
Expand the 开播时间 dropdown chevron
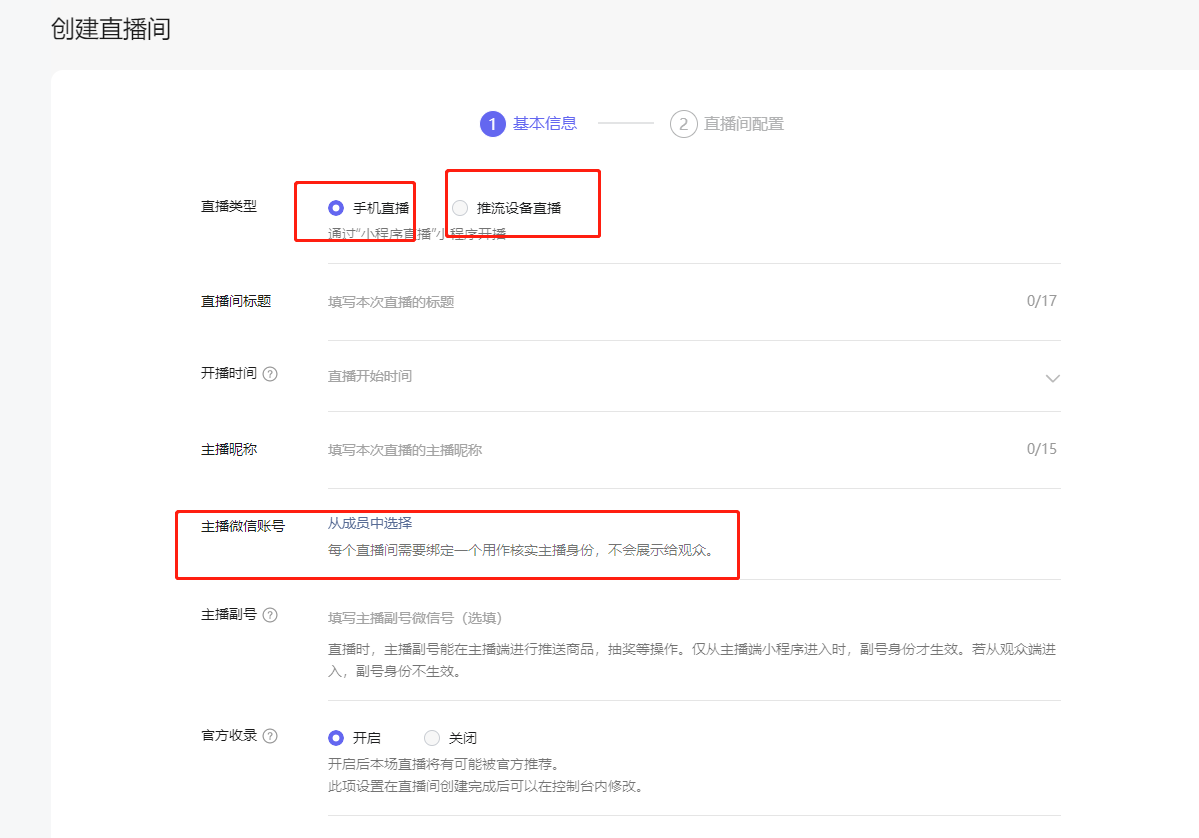click(x=1052, y=378)
